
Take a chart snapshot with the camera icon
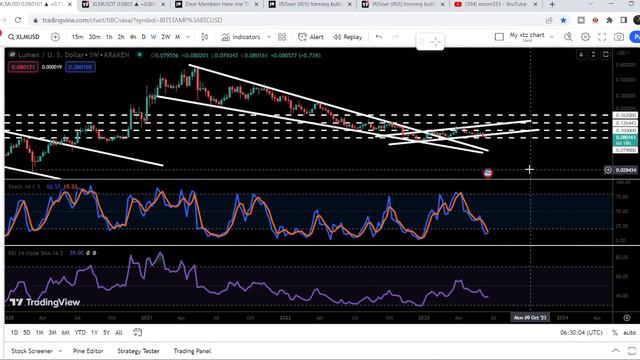[619, 37]
